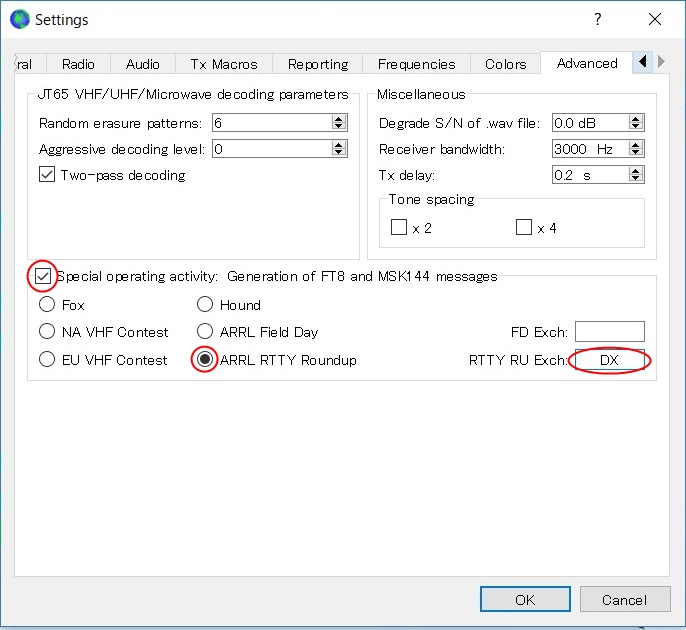Choose ARRL Field Day option

205,331
